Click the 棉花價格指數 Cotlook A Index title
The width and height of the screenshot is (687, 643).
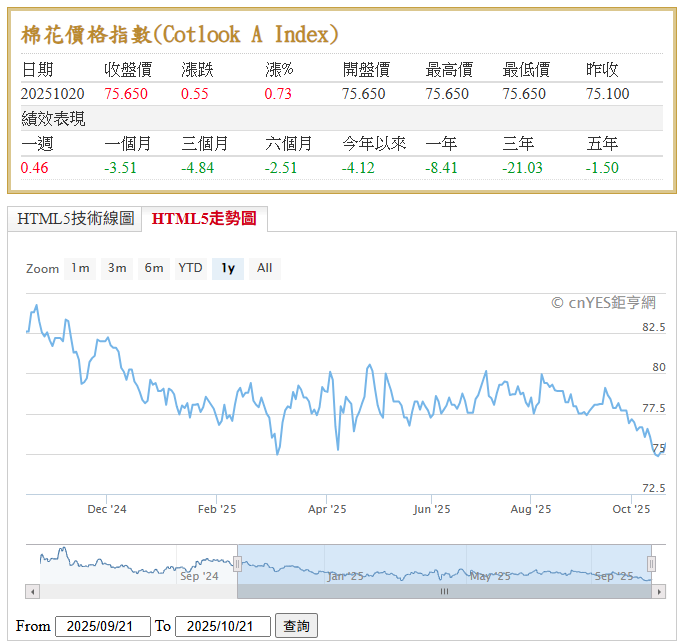[180, 35]
